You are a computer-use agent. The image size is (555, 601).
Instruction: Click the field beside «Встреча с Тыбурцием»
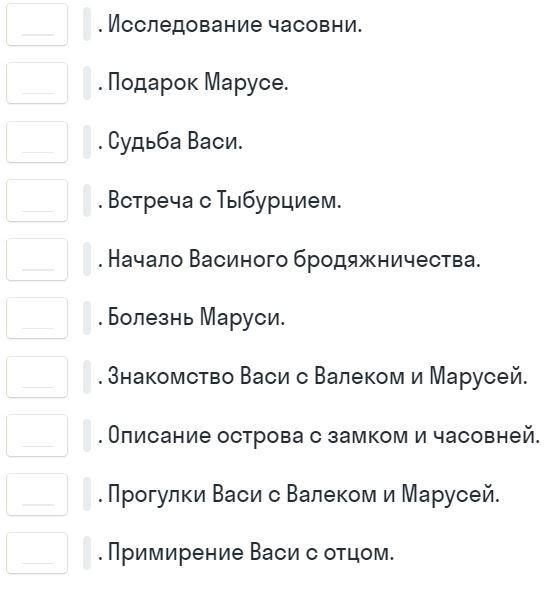(37, 200)
